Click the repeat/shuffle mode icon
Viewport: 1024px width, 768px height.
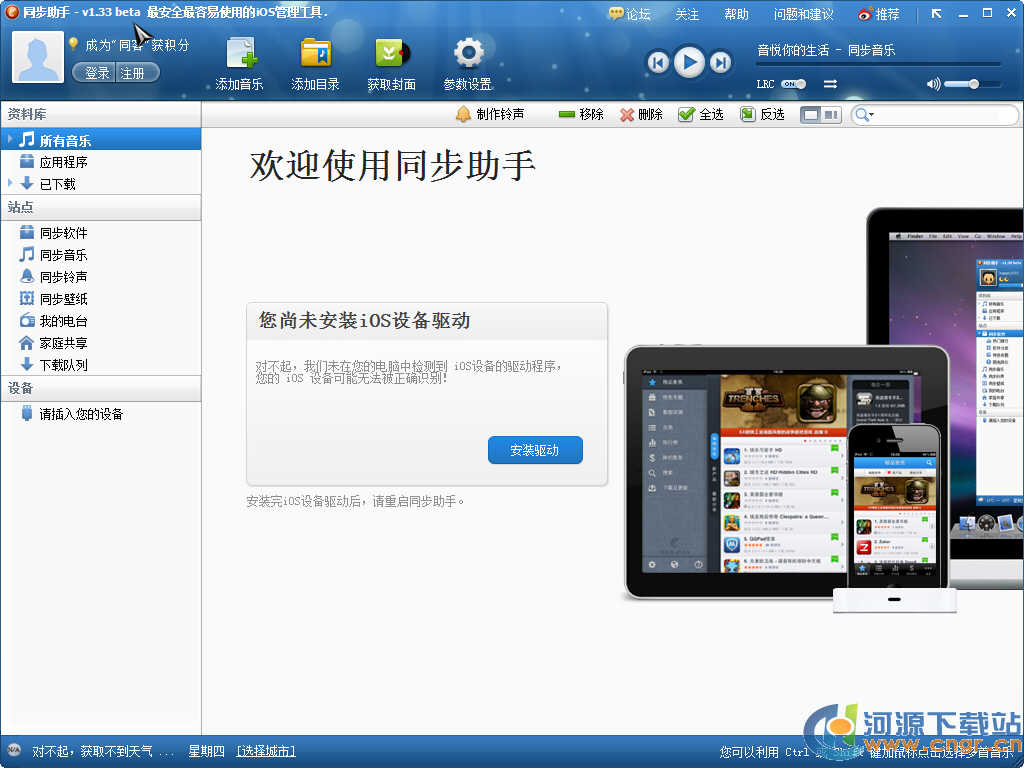click(x=830, y=84)
